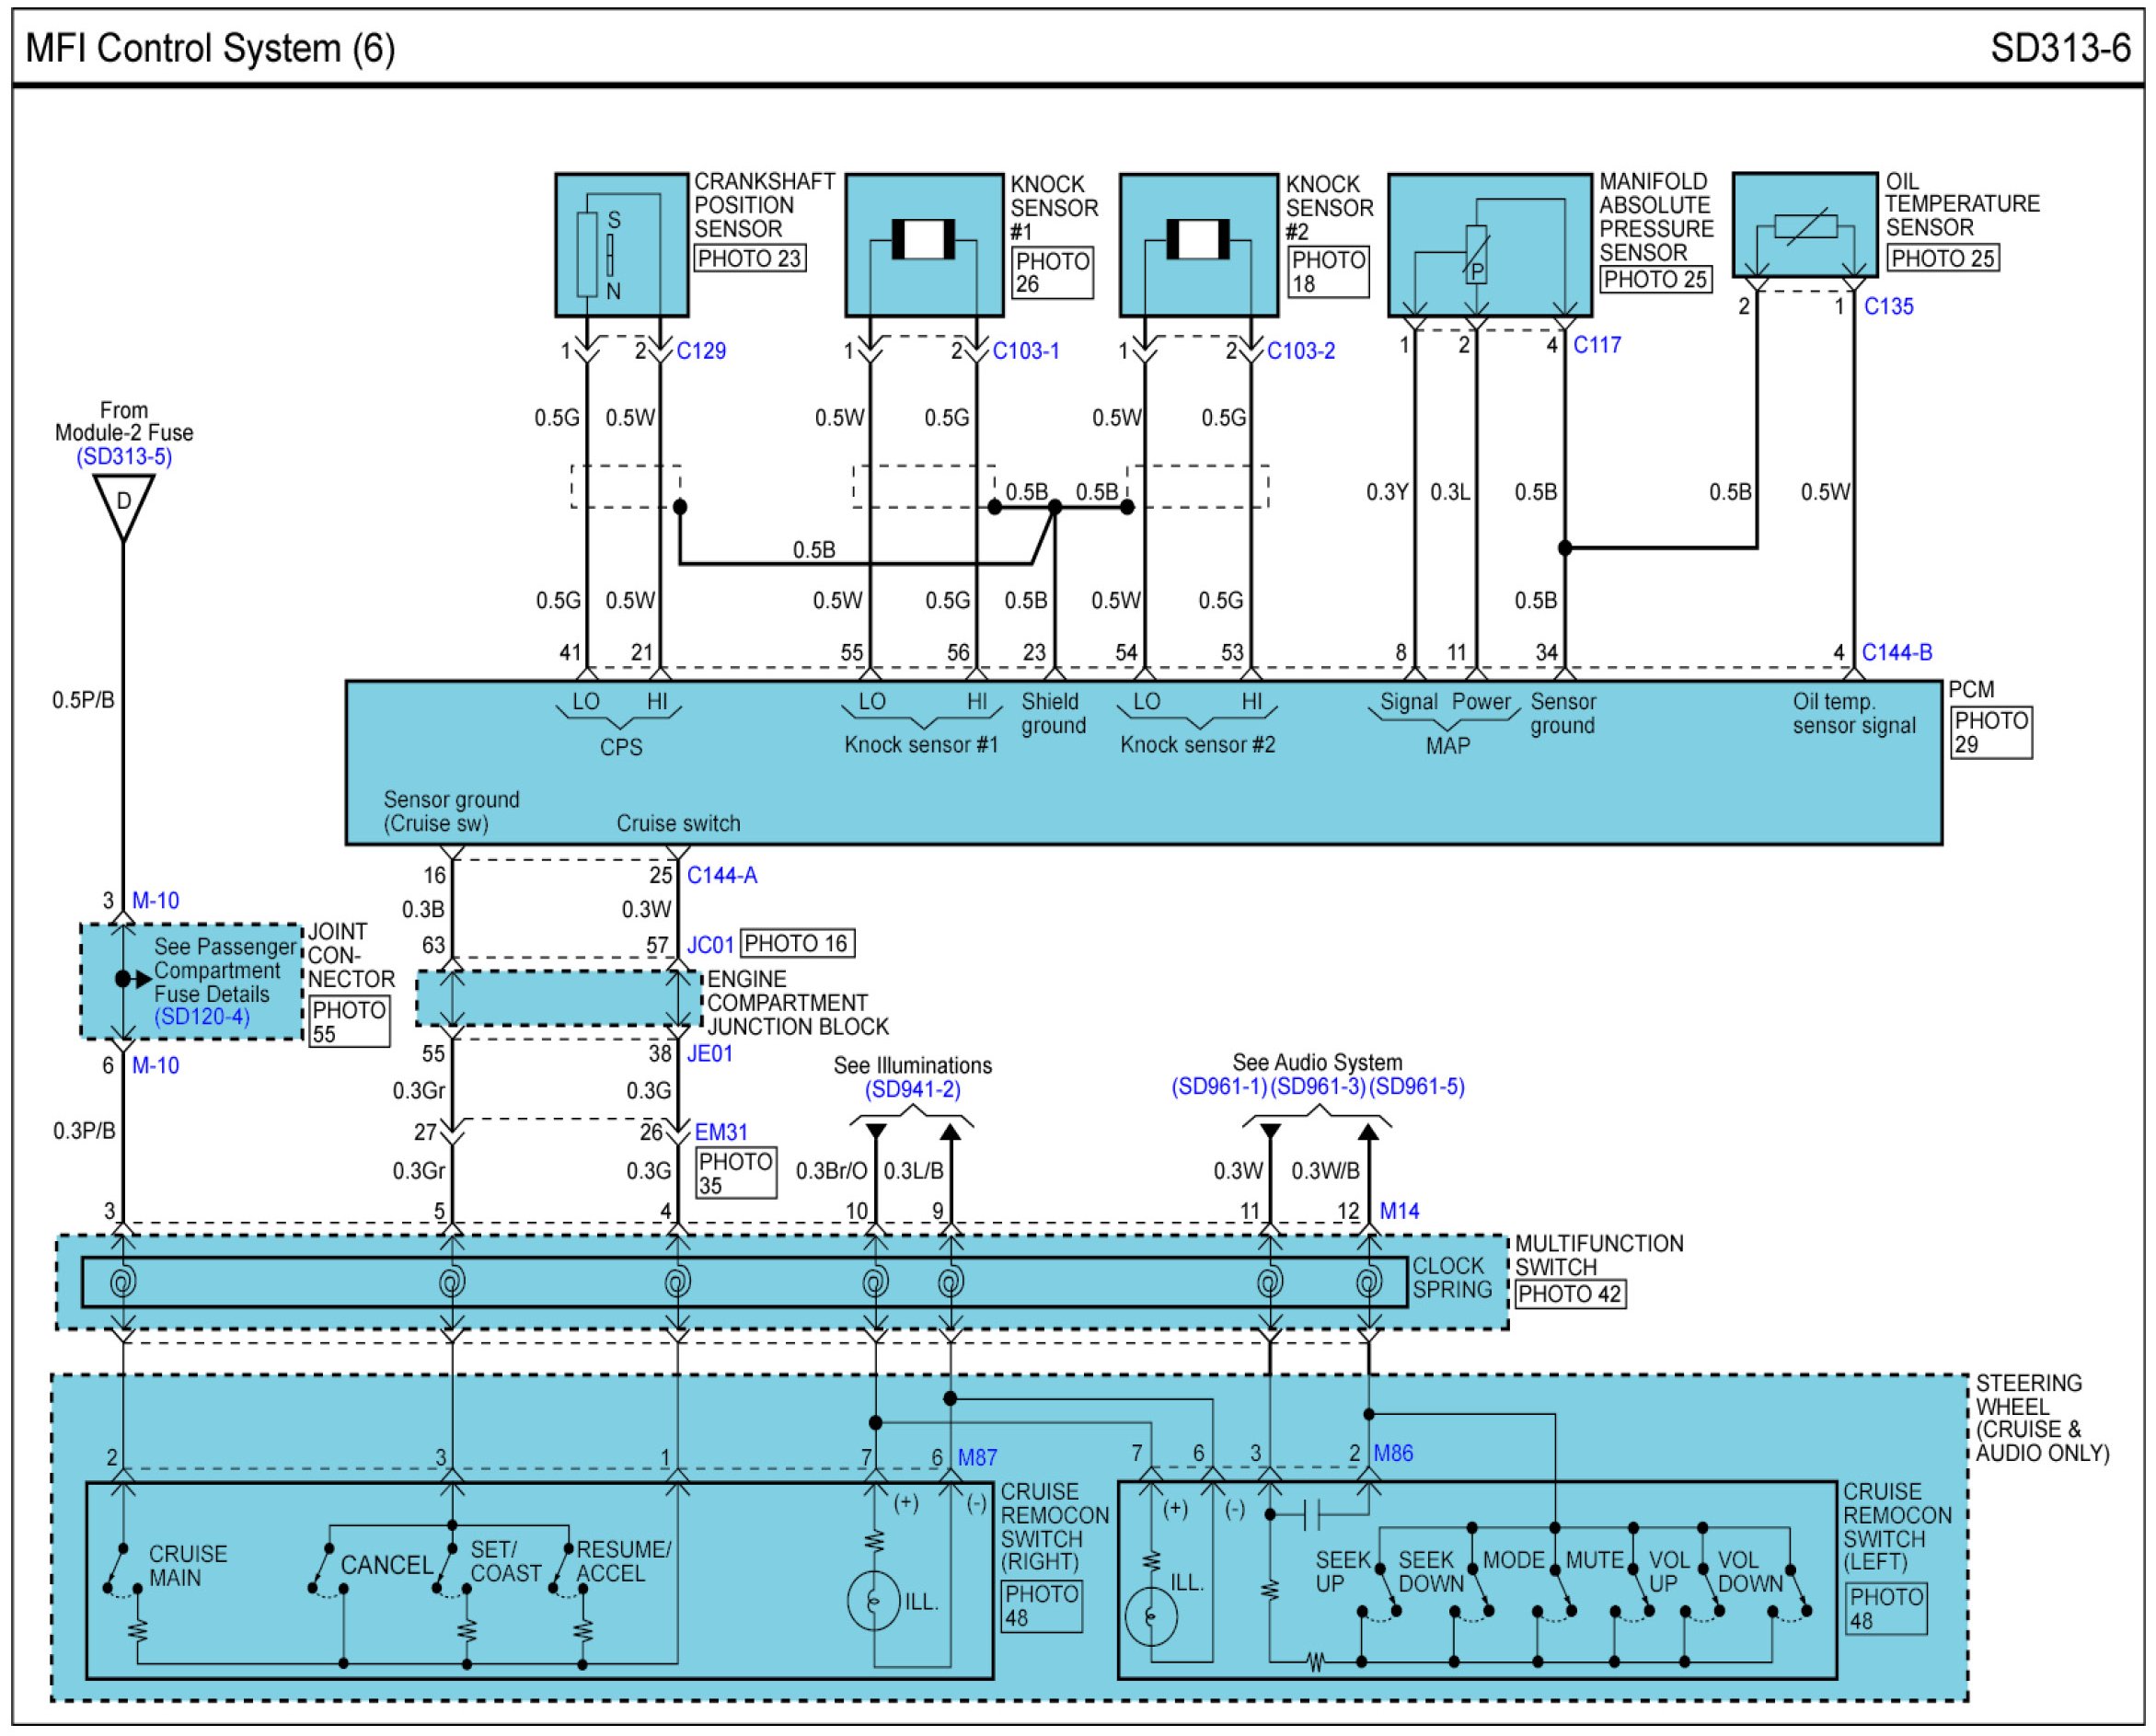This screenshot has height=1736, width=2156.
Task: Click the oil temperature thermistor symbol
Action: tap(1805, 227)
